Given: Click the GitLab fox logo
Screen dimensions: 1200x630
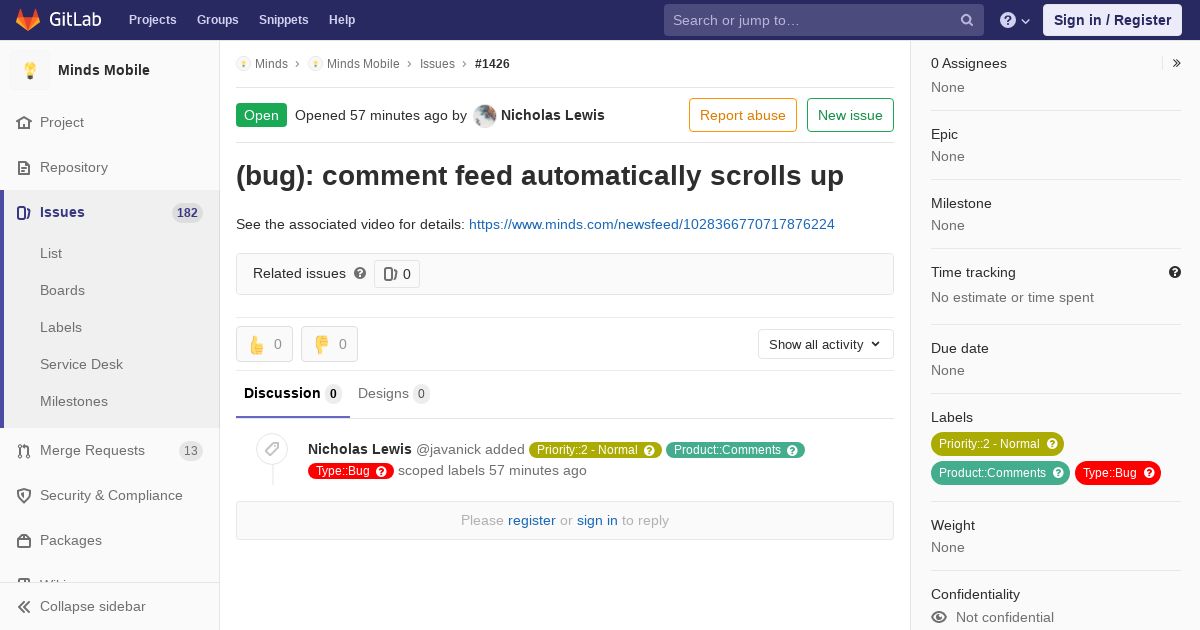Looking at the screenshot, I should click(x=28, y=19).
